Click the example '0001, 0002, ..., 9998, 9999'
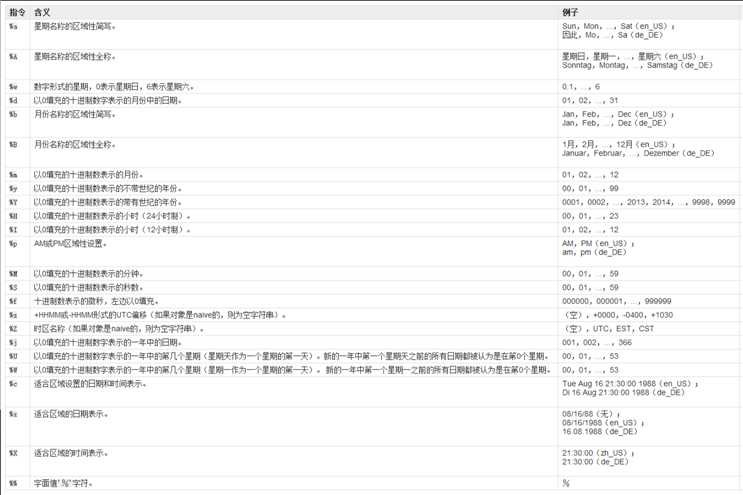This screenshot has width=743, height=495. 648,202
